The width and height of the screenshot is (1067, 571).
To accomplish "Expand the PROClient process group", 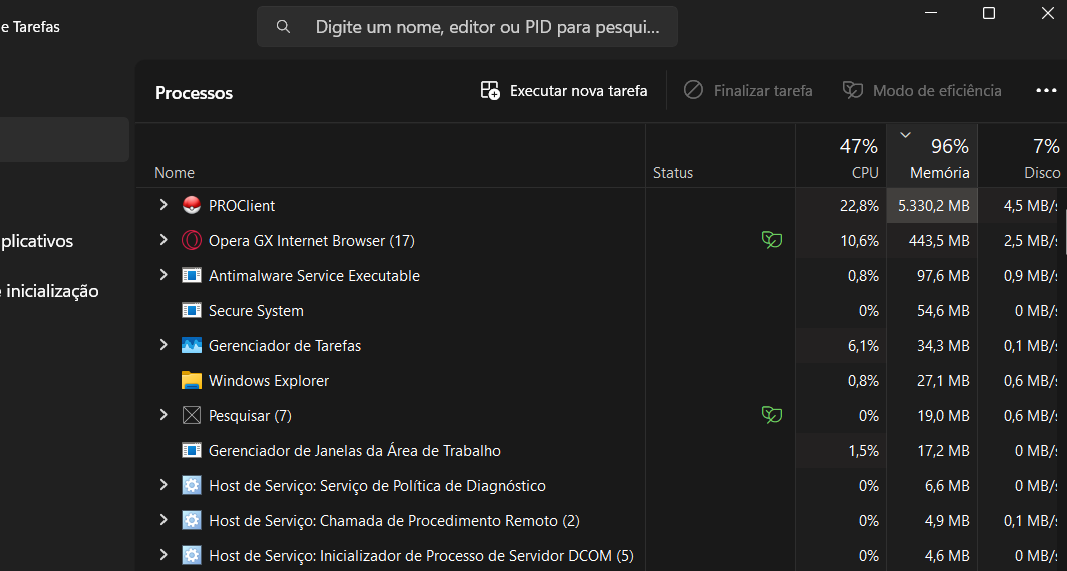I will [164, 205].
